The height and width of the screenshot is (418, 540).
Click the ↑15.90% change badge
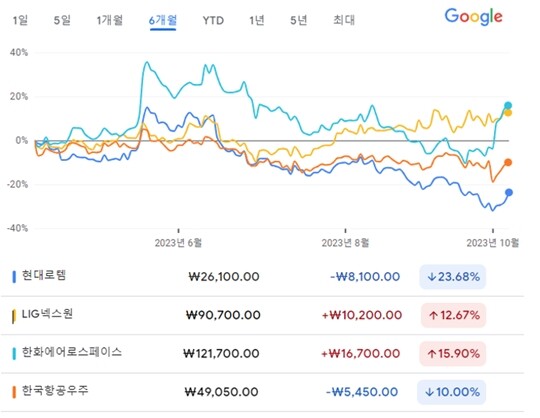(453, 354)
